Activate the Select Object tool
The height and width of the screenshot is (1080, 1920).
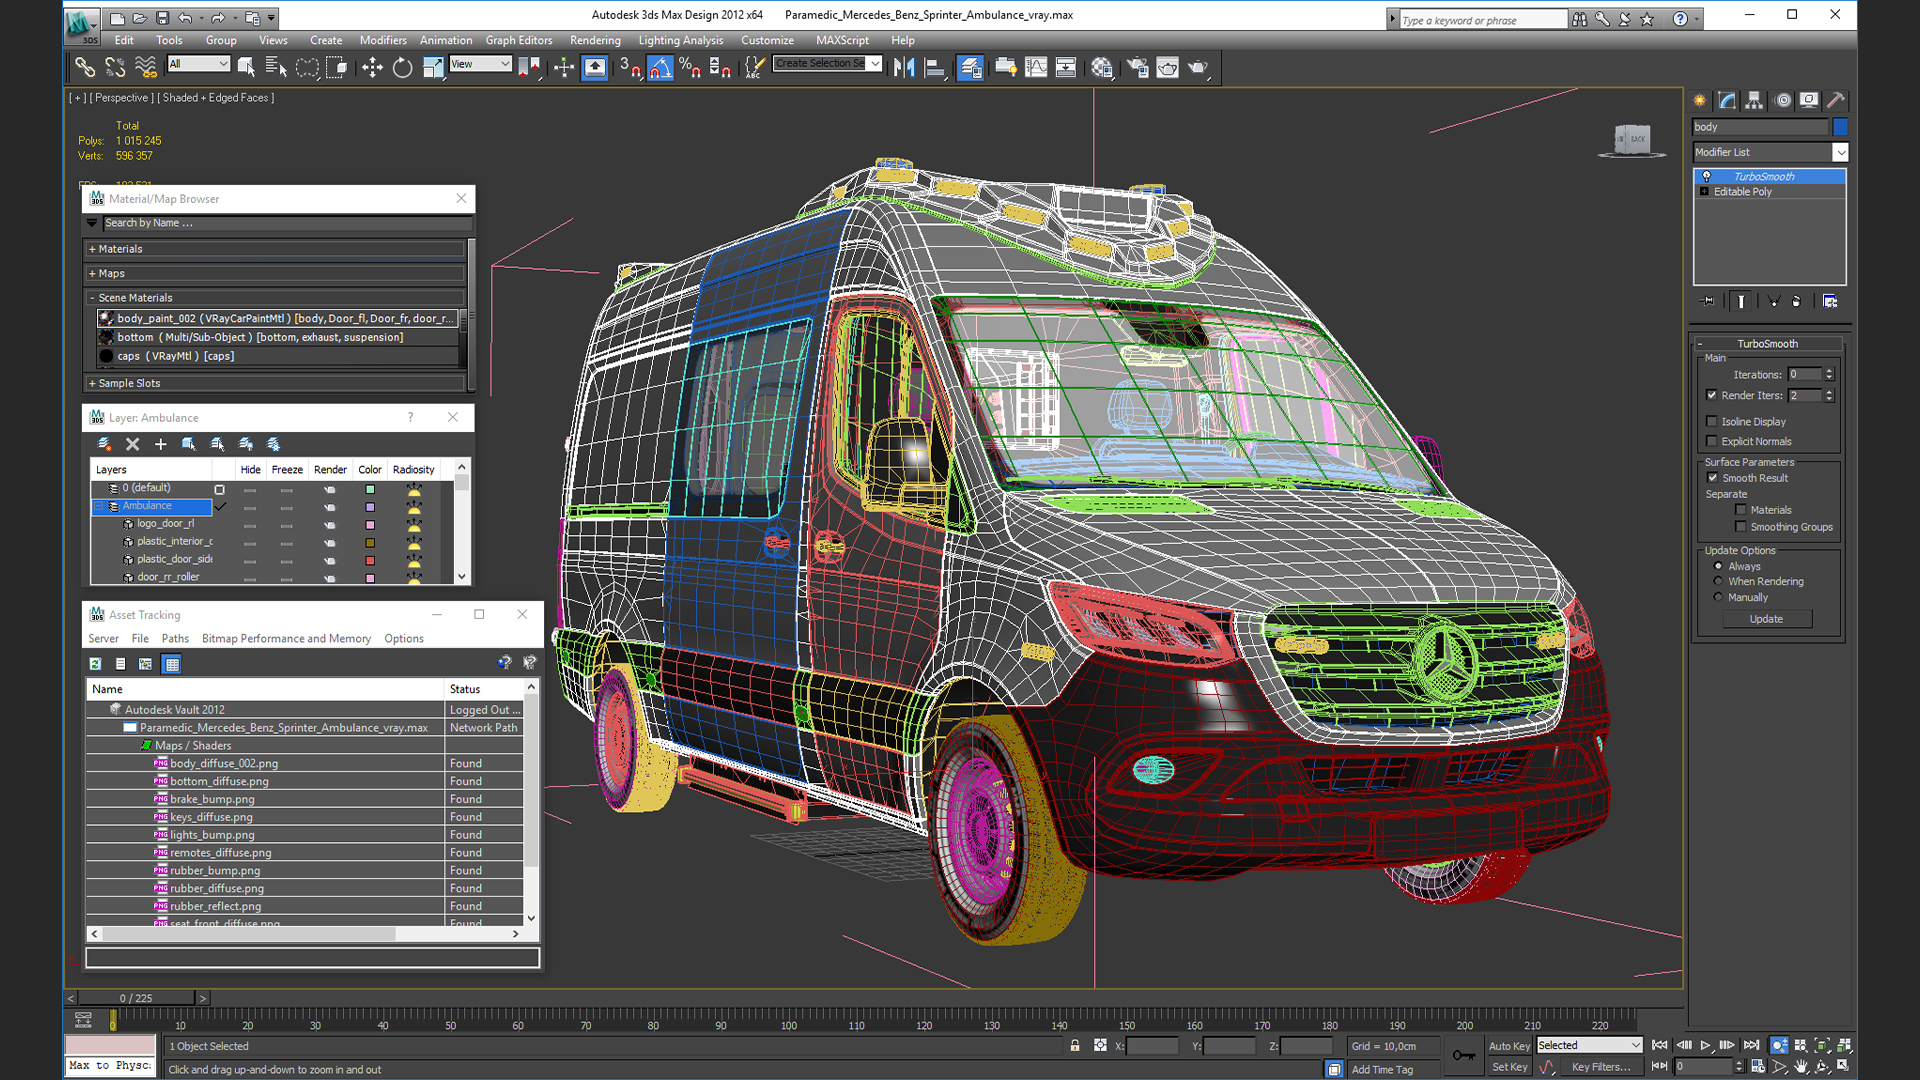coord(246,67)
